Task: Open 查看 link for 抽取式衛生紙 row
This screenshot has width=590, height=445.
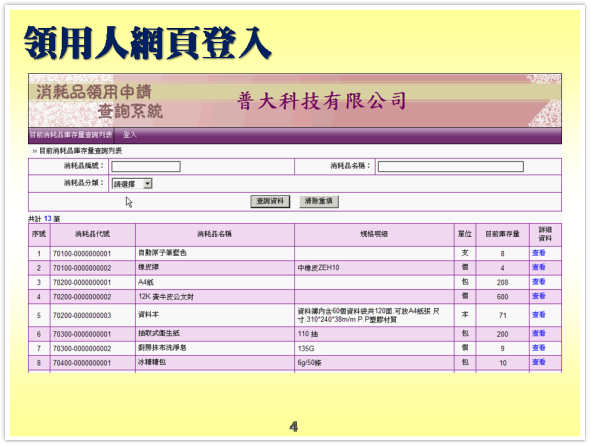Action: point(538,333)
